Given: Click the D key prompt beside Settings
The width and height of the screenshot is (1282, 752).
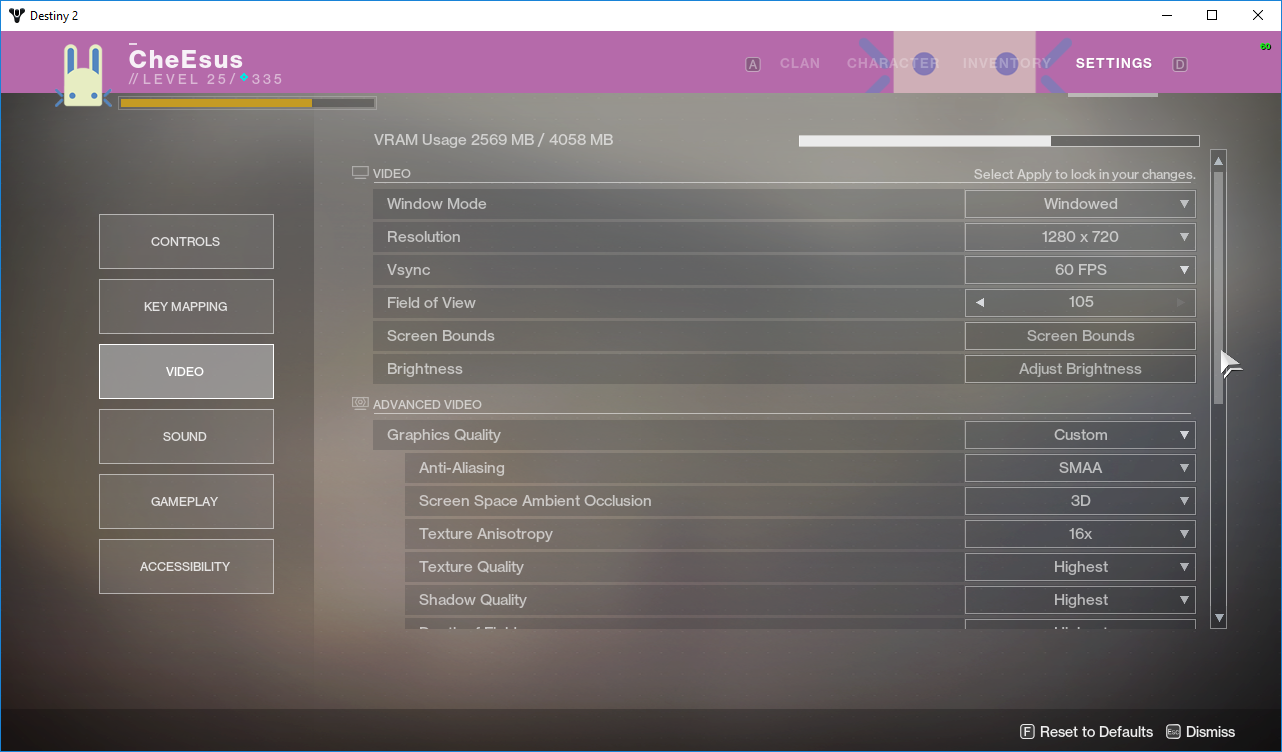Looking at the screenshot, I should (x=1180, y=64).
